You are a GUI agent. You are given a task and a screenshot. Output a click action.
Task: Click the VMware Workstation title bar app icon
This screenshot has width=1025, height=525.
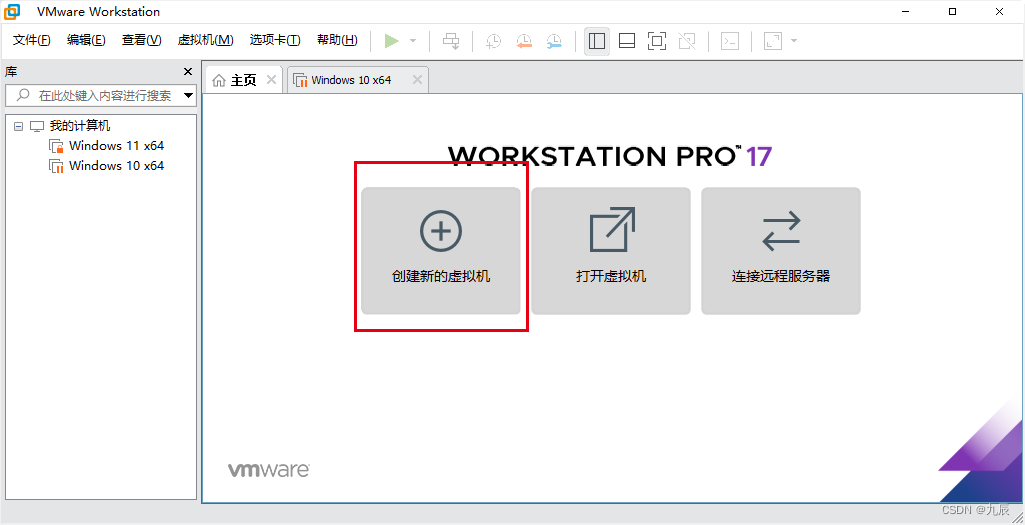coord(12,12)
